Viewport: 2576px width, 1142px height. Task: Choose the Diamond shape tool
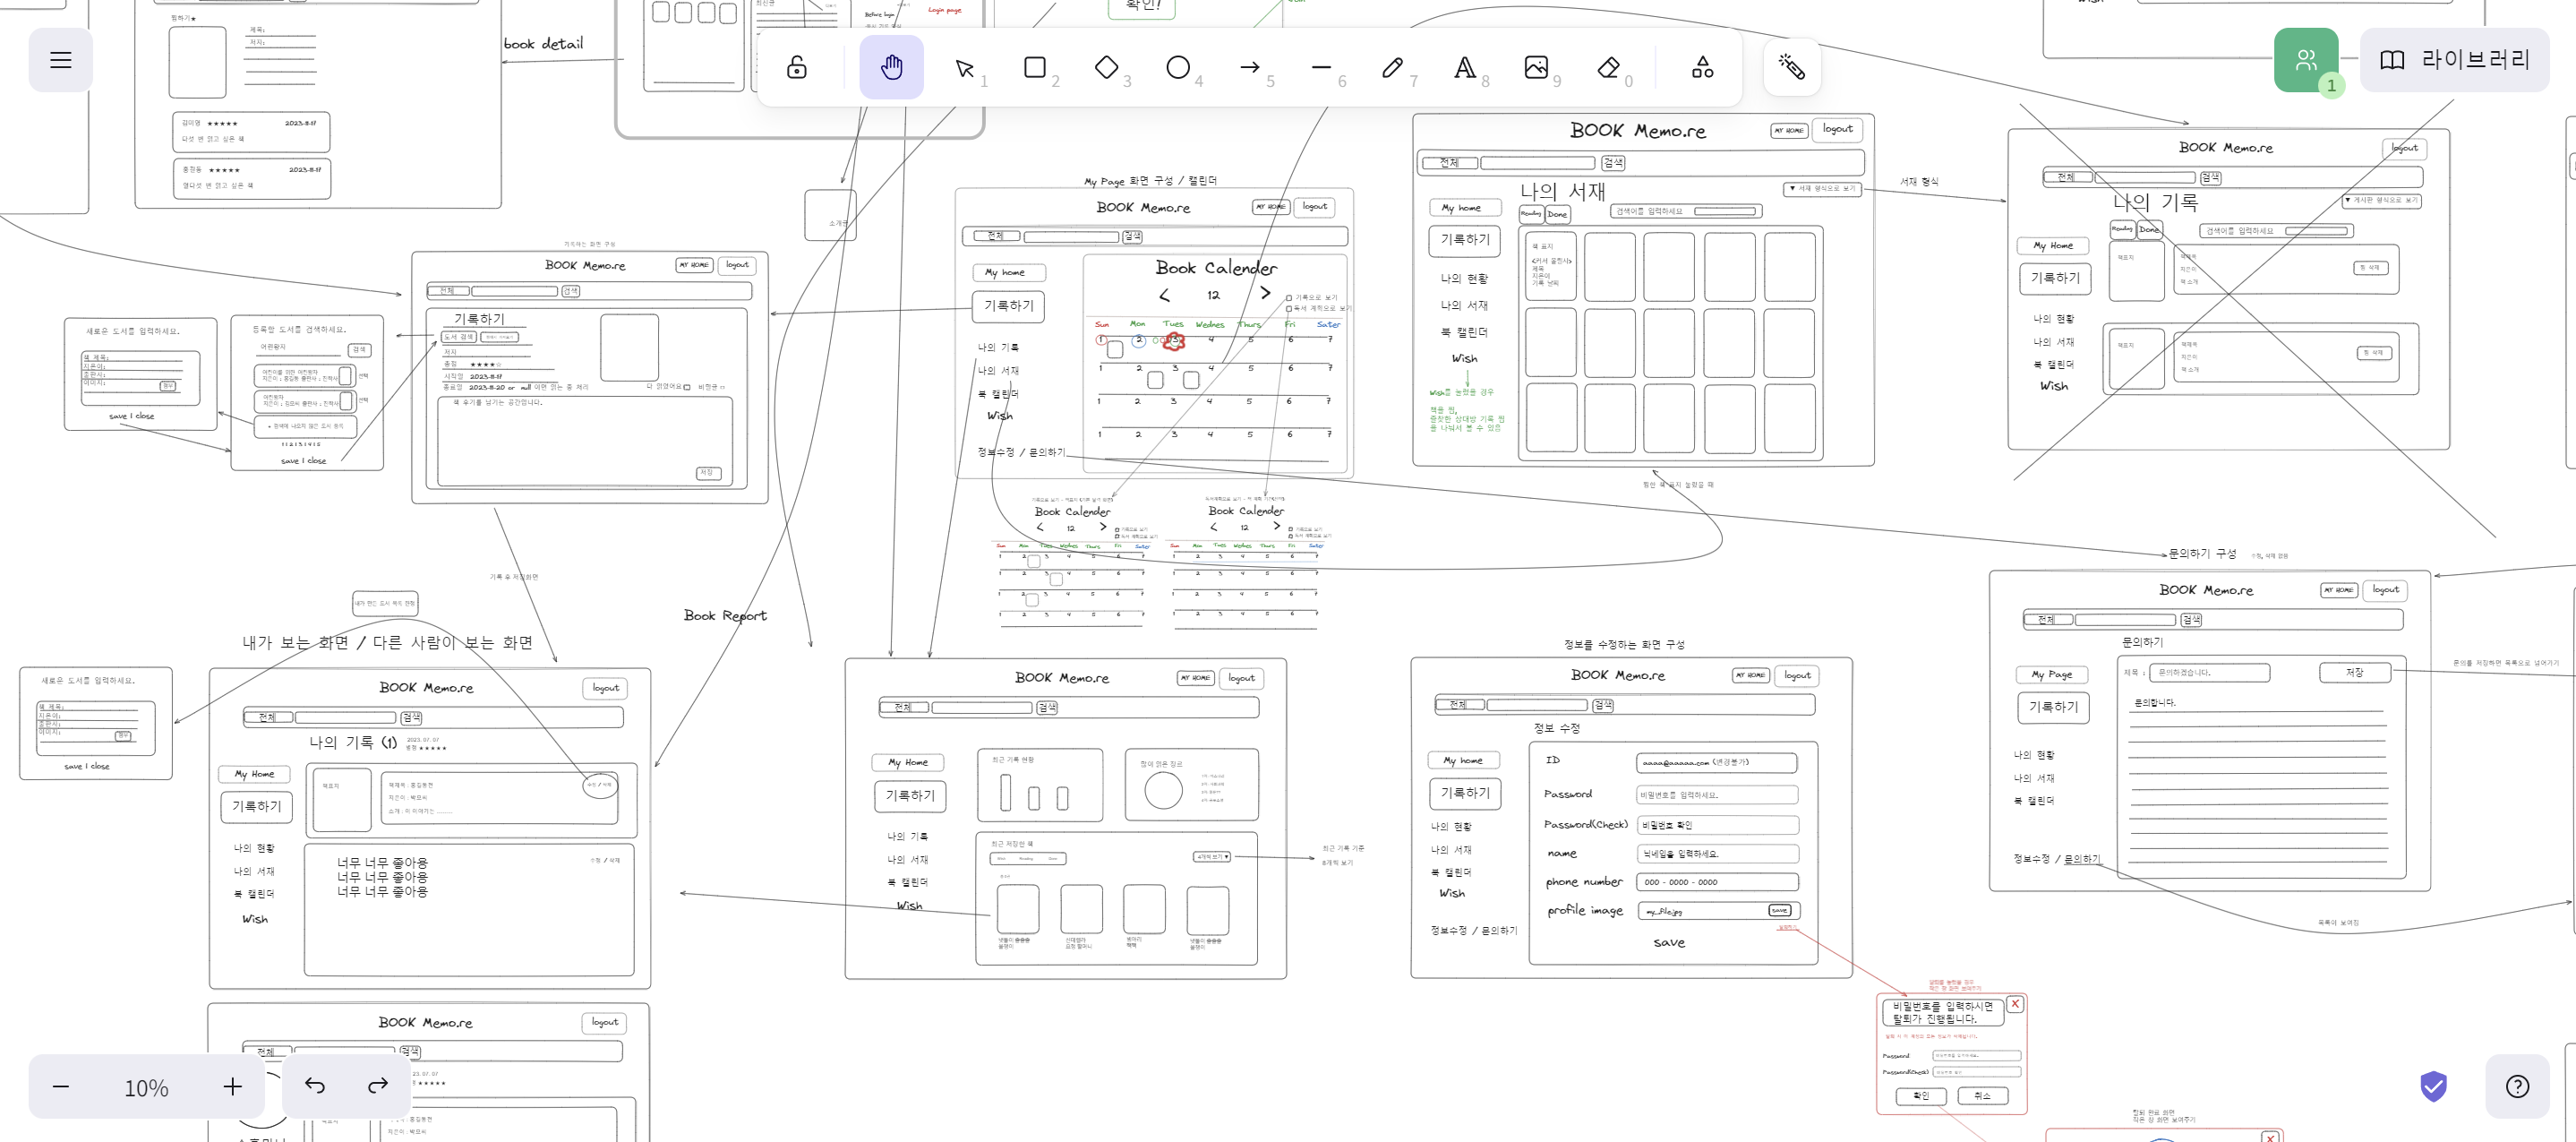pos(1106,67)
